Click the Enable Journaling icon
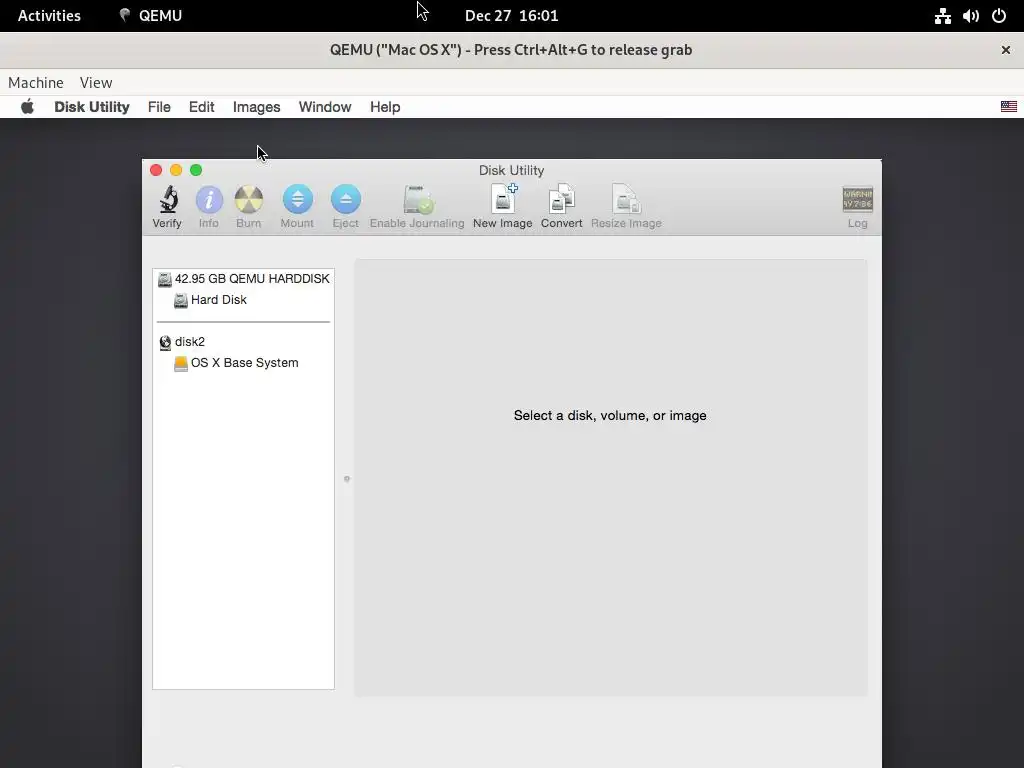The width and height of the screenshot is (1024, 768). tap(418, 200)
